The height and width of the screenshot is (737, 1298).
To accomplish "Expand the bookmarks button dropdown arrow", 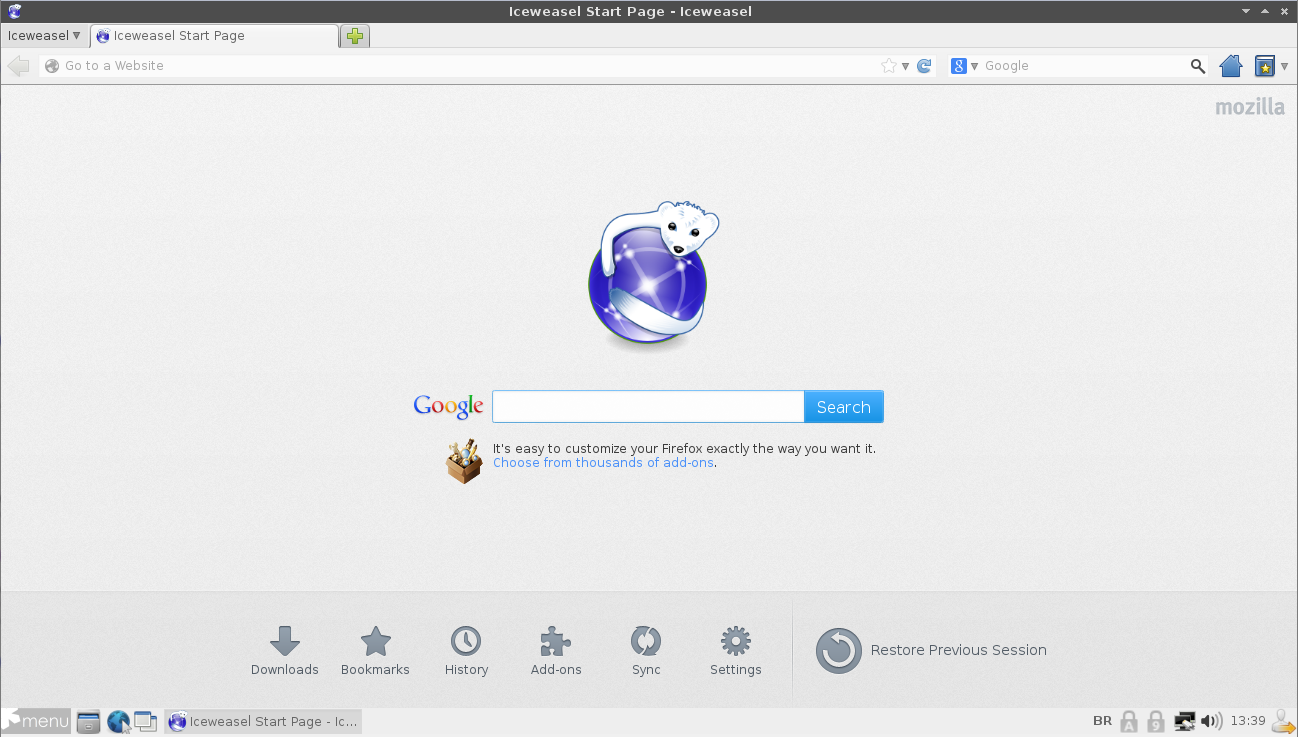I will coord(1284,66).
